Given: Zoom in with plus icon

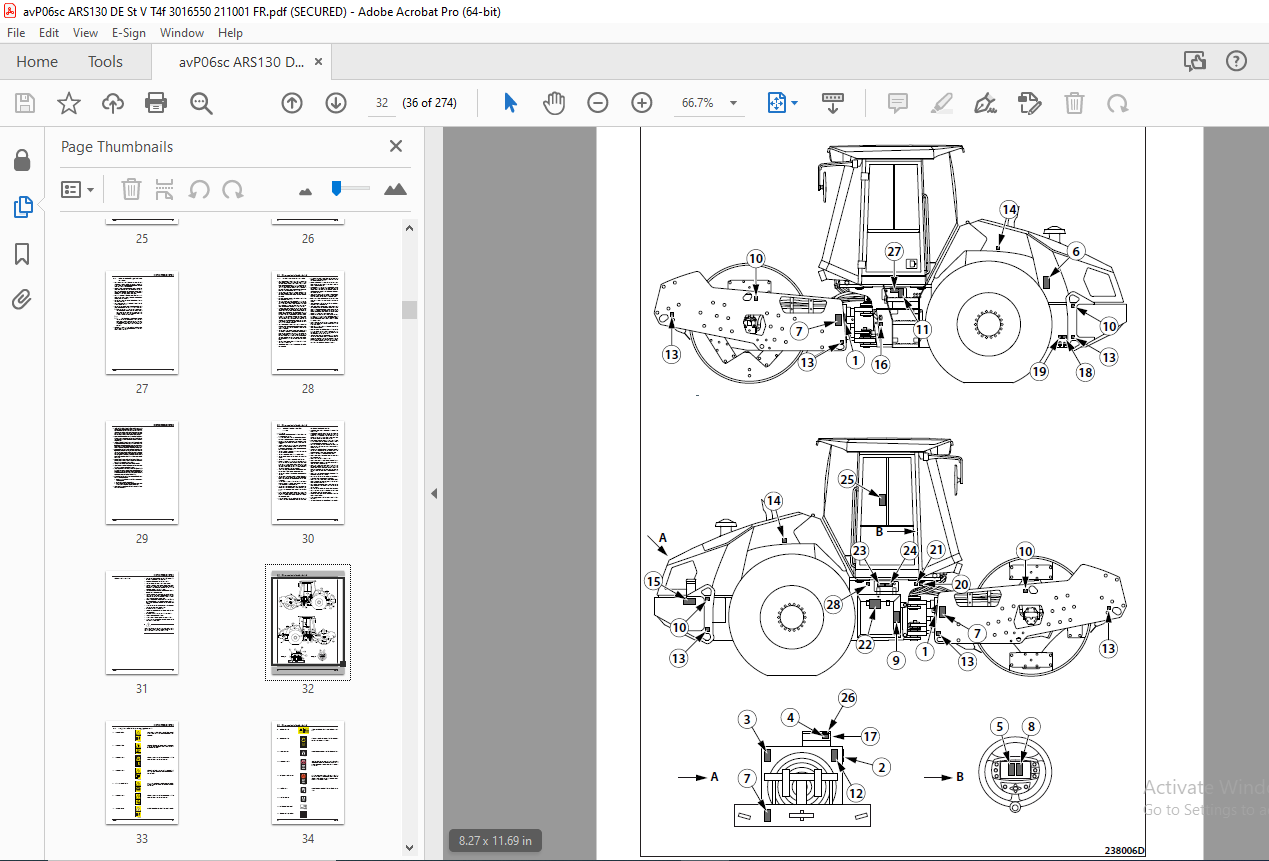Looking at the screenshot, I should click(x=642, y=103).
